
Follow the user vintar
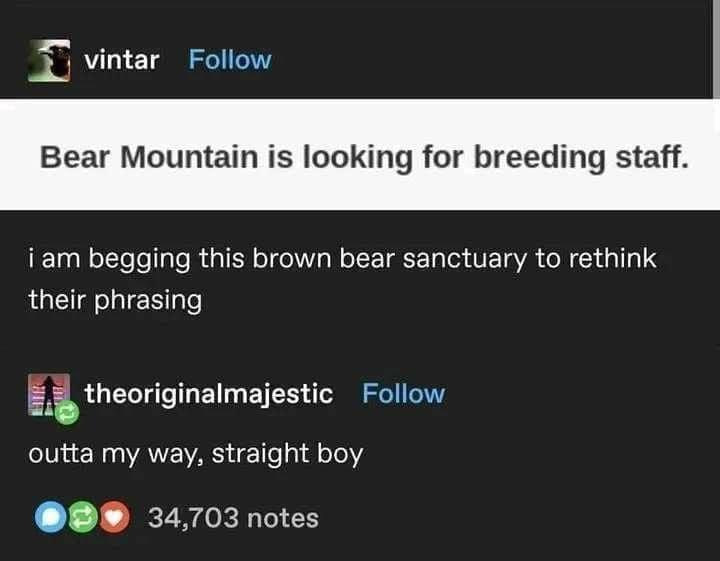click(230, 59)
